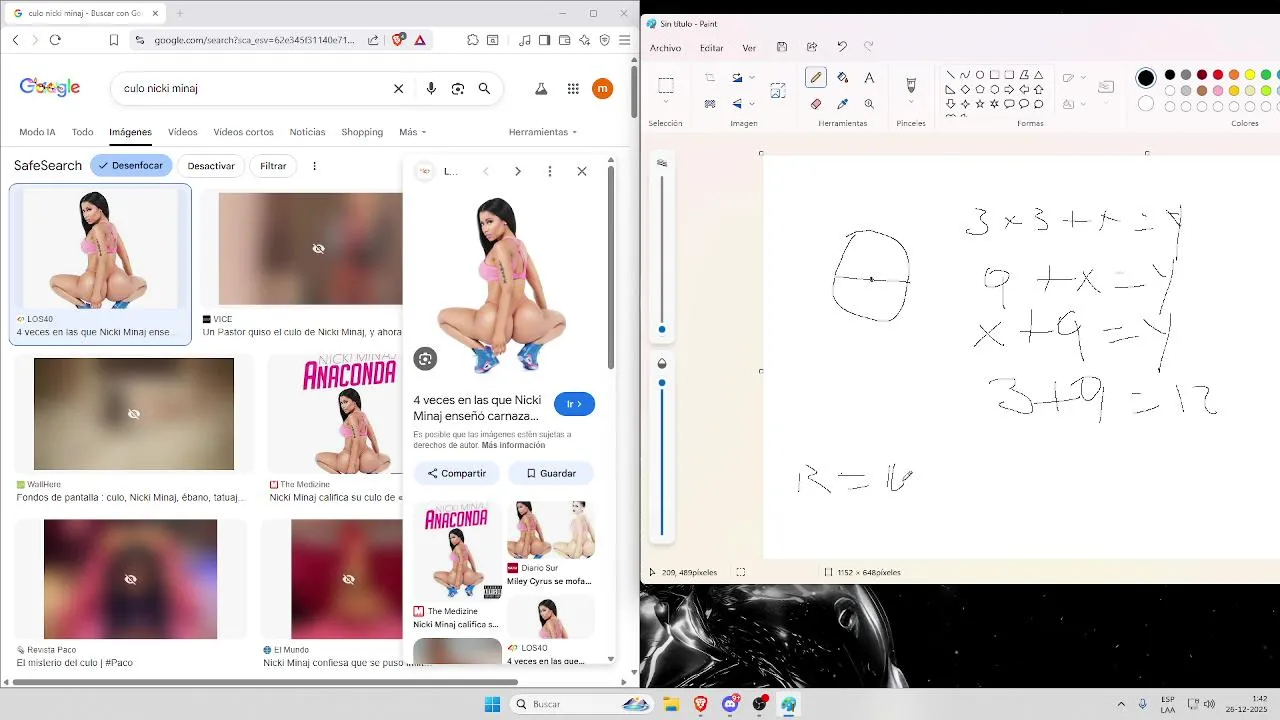Open the Google apps grid

573,88
